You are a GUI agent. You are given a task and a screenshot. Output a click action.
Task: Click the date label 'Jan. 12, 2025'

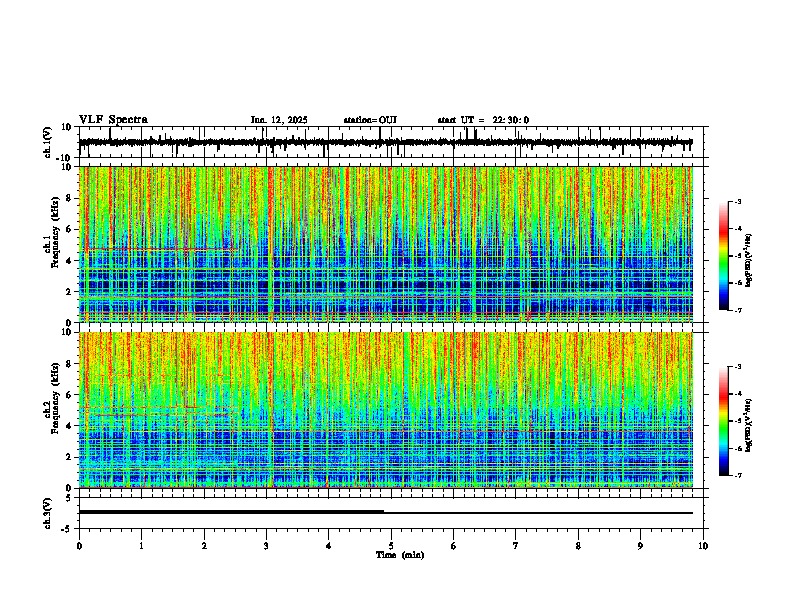pyautogui.click(x=279, y=120)
